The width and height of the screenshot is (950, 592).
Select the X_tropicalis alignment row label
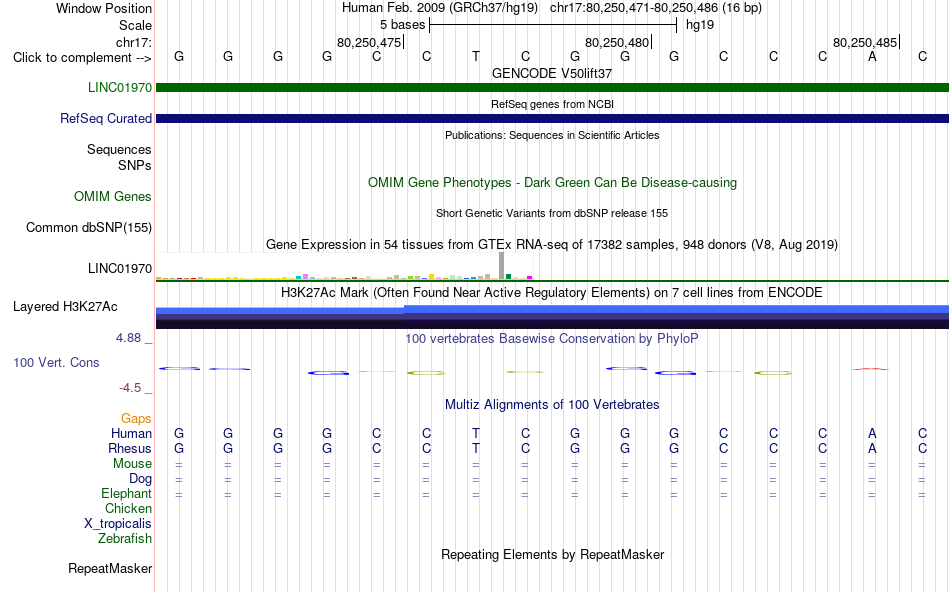click(x=118, y=524)
